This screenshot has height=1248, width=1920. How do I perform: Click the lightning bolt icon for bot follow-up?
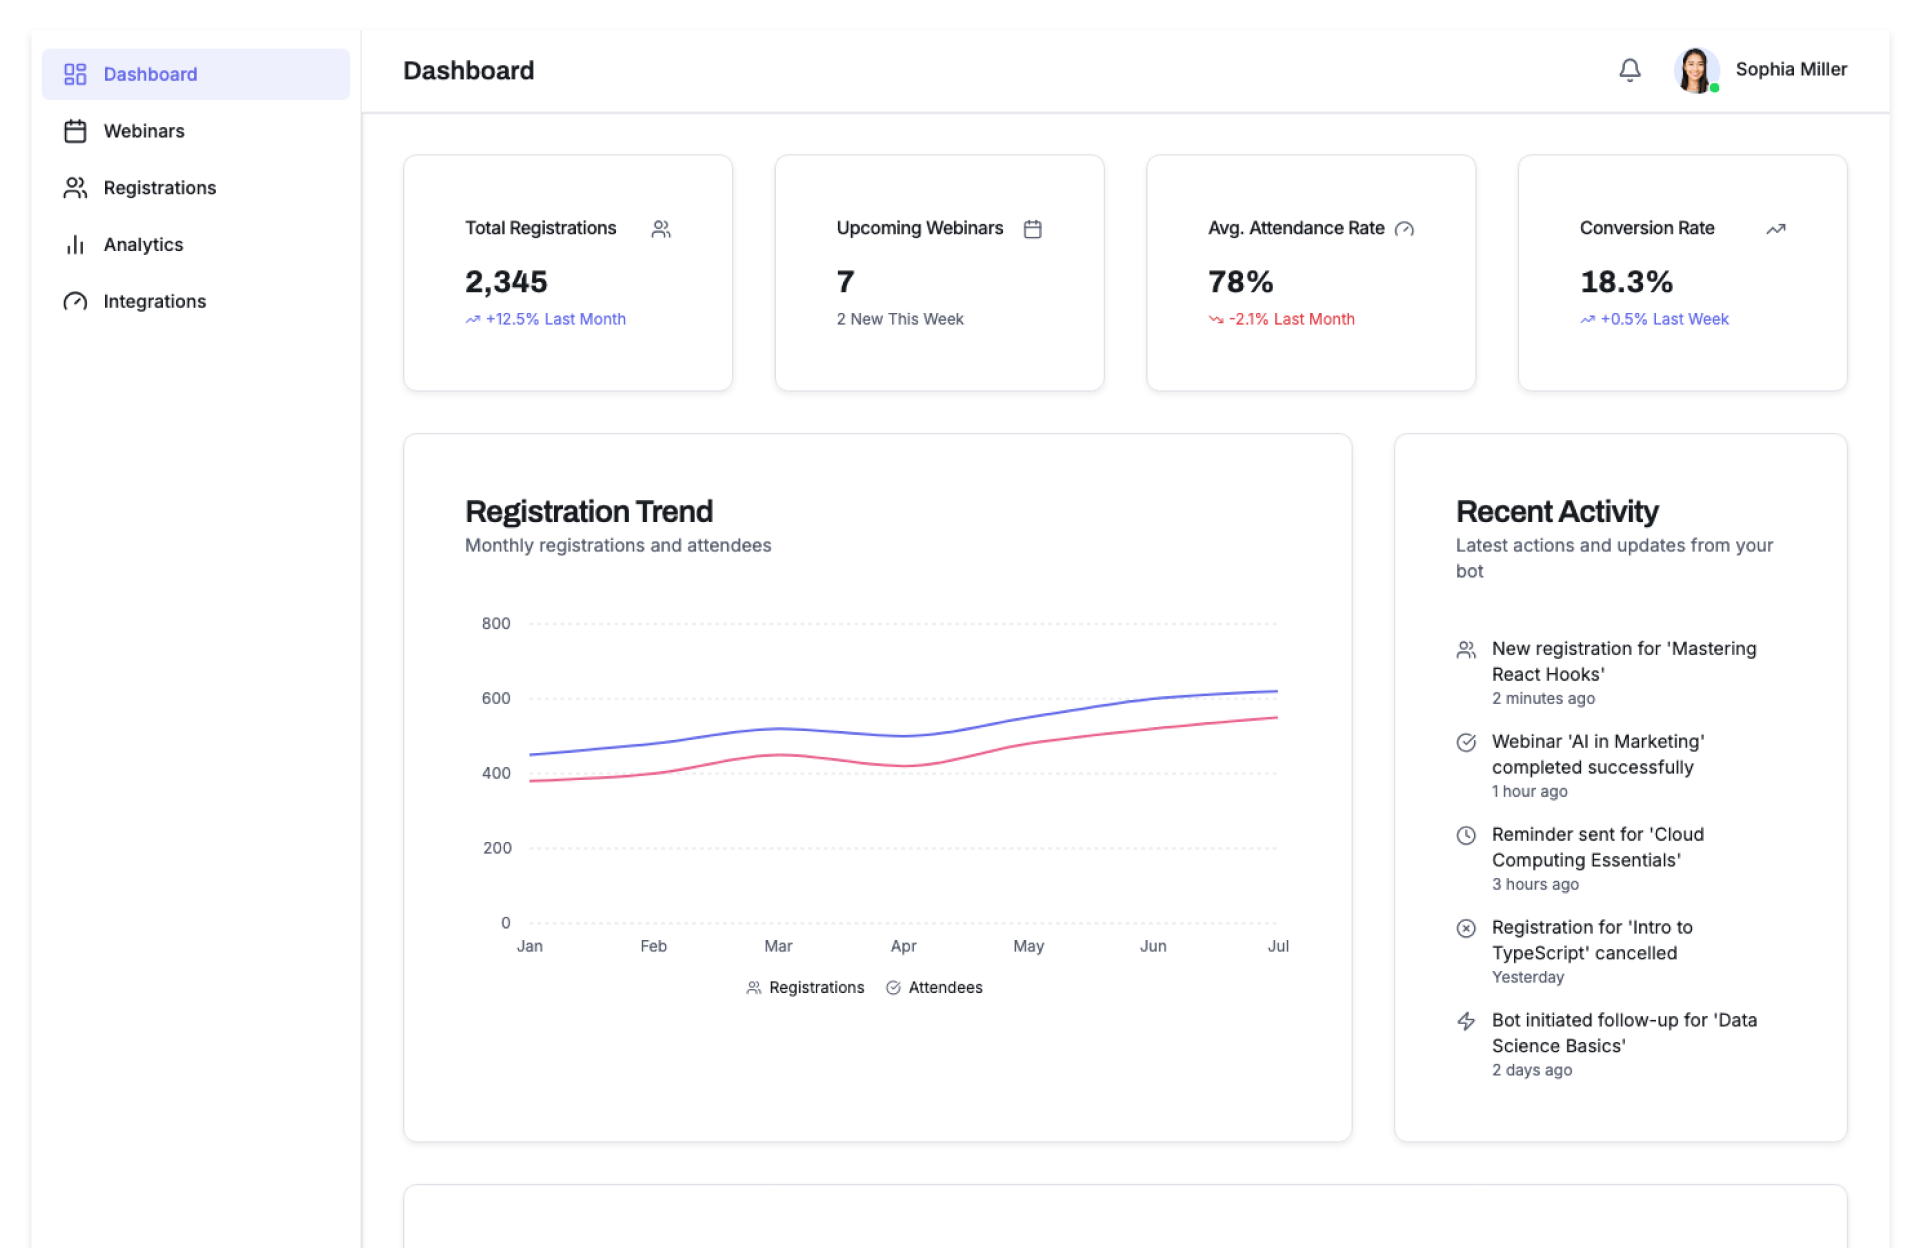pyautogui.click(x=1466, y=1021)
